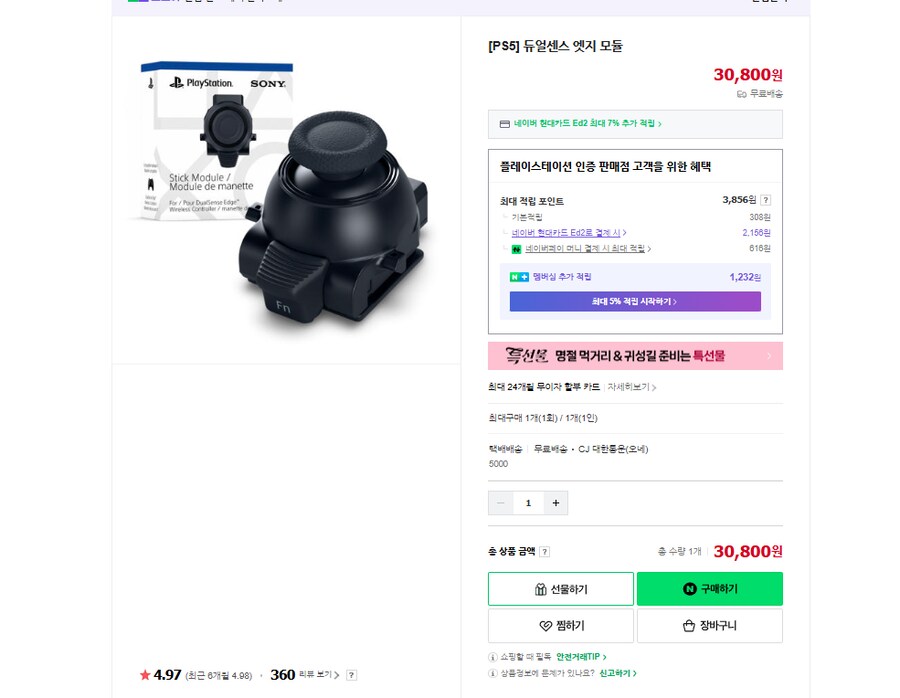Click the info icon beside 안전거래TIP notice

pos(492,656)
